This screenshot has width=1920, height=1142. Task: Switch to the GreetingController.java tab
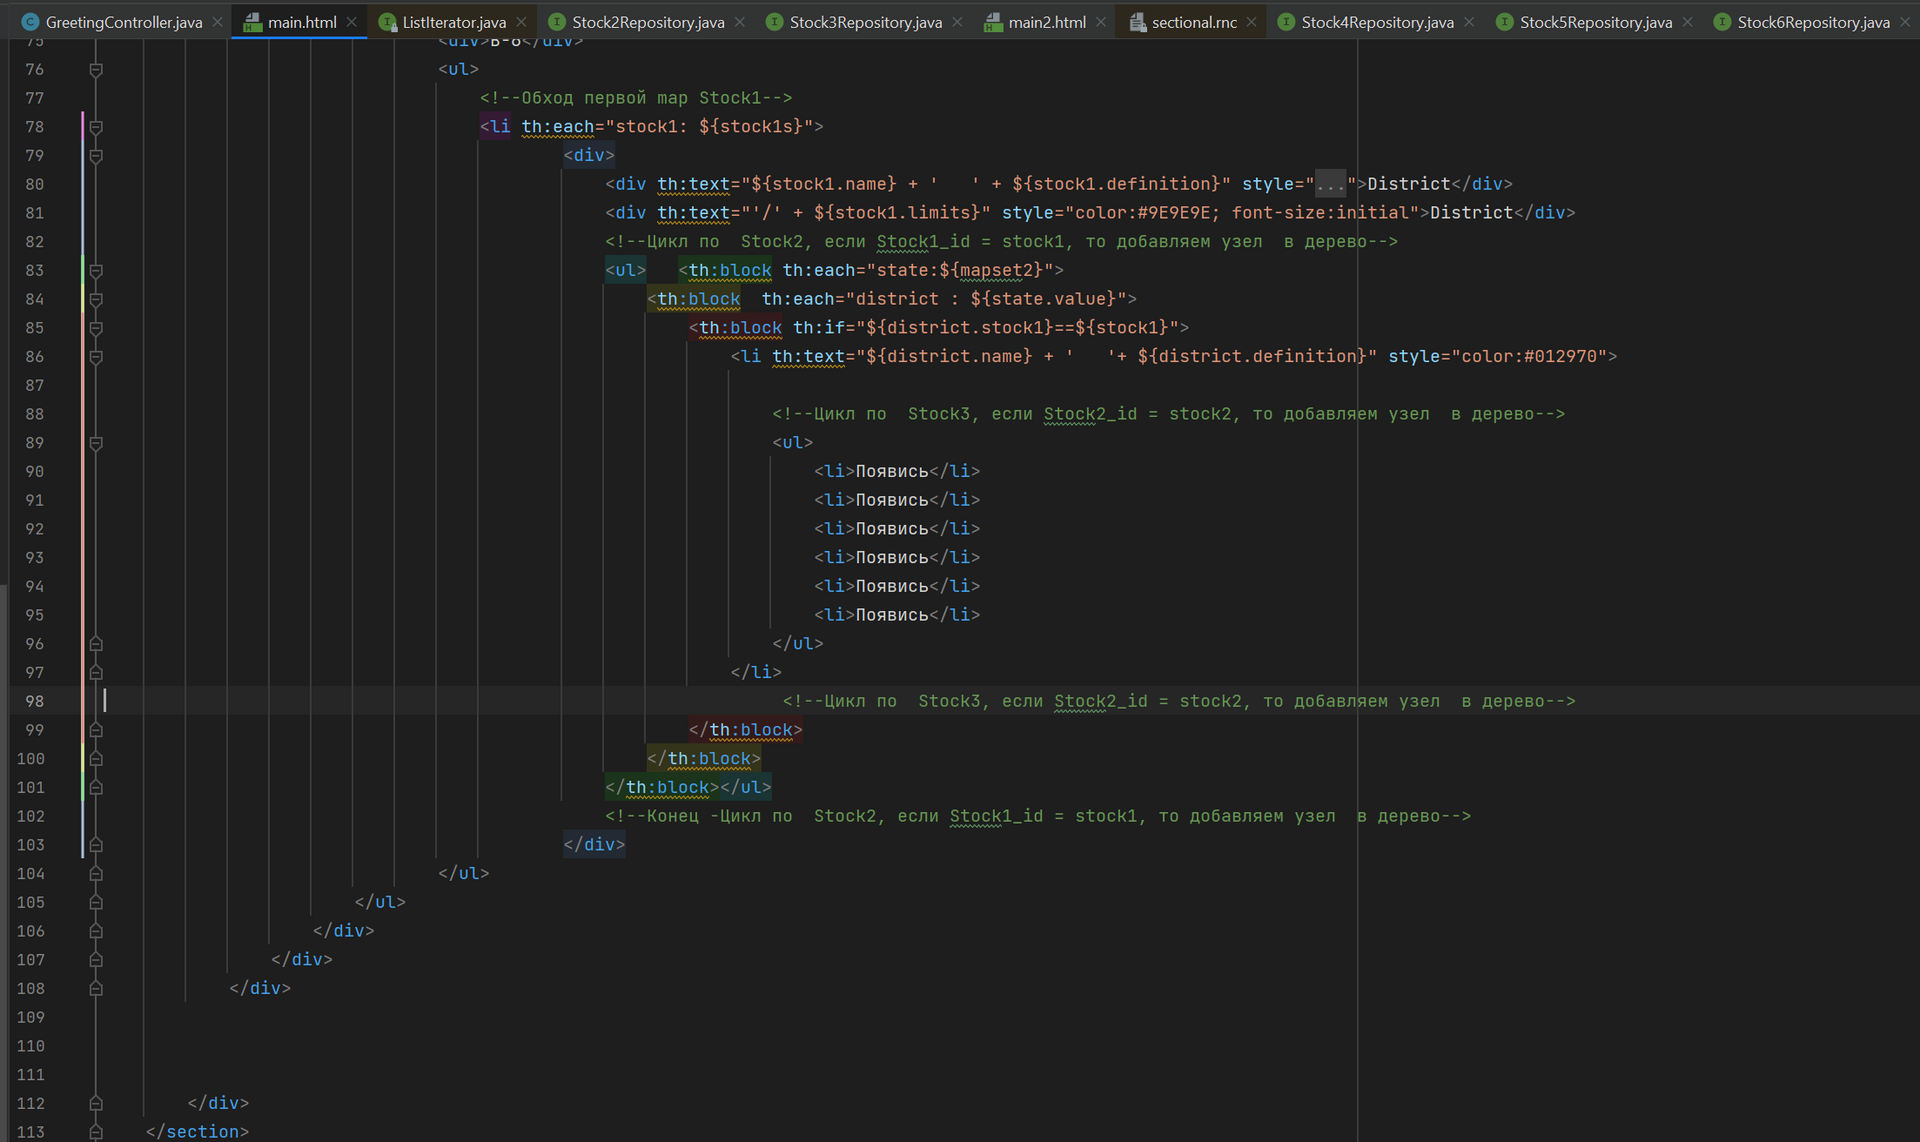123,22
